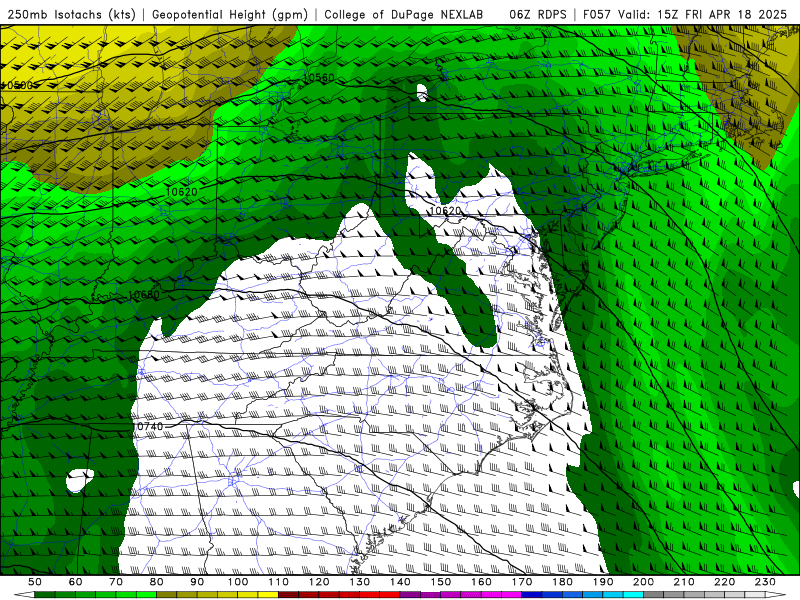Select the "College of DuPage NEXLAB" label
Viewport: 800px width, 600px height.
[x=404, y=15]
